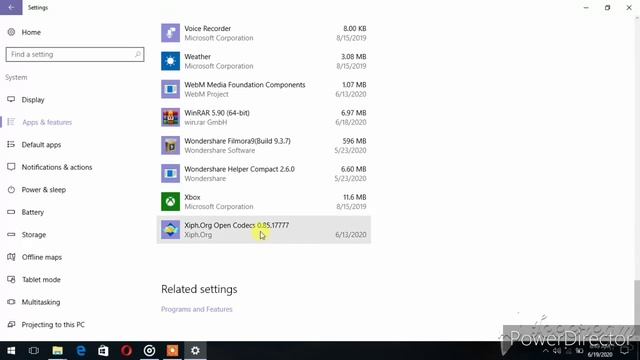
Task: Launch Microsoft Edge from taskbar
Action: coord(81,351)
